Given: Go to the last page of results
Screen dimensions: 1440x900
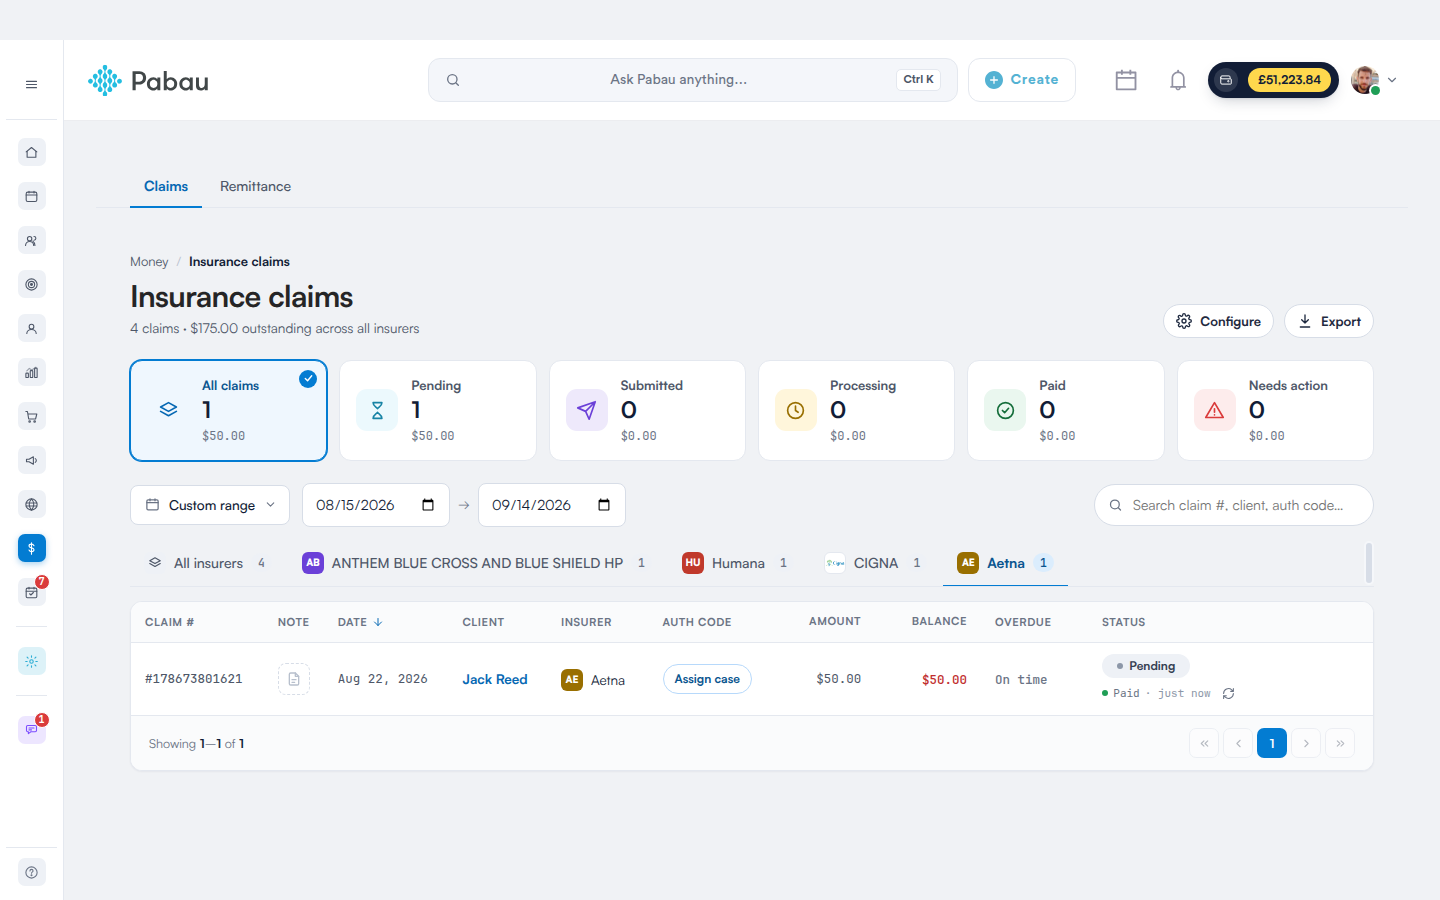Looking at the screenshot, I should 1340,743.
